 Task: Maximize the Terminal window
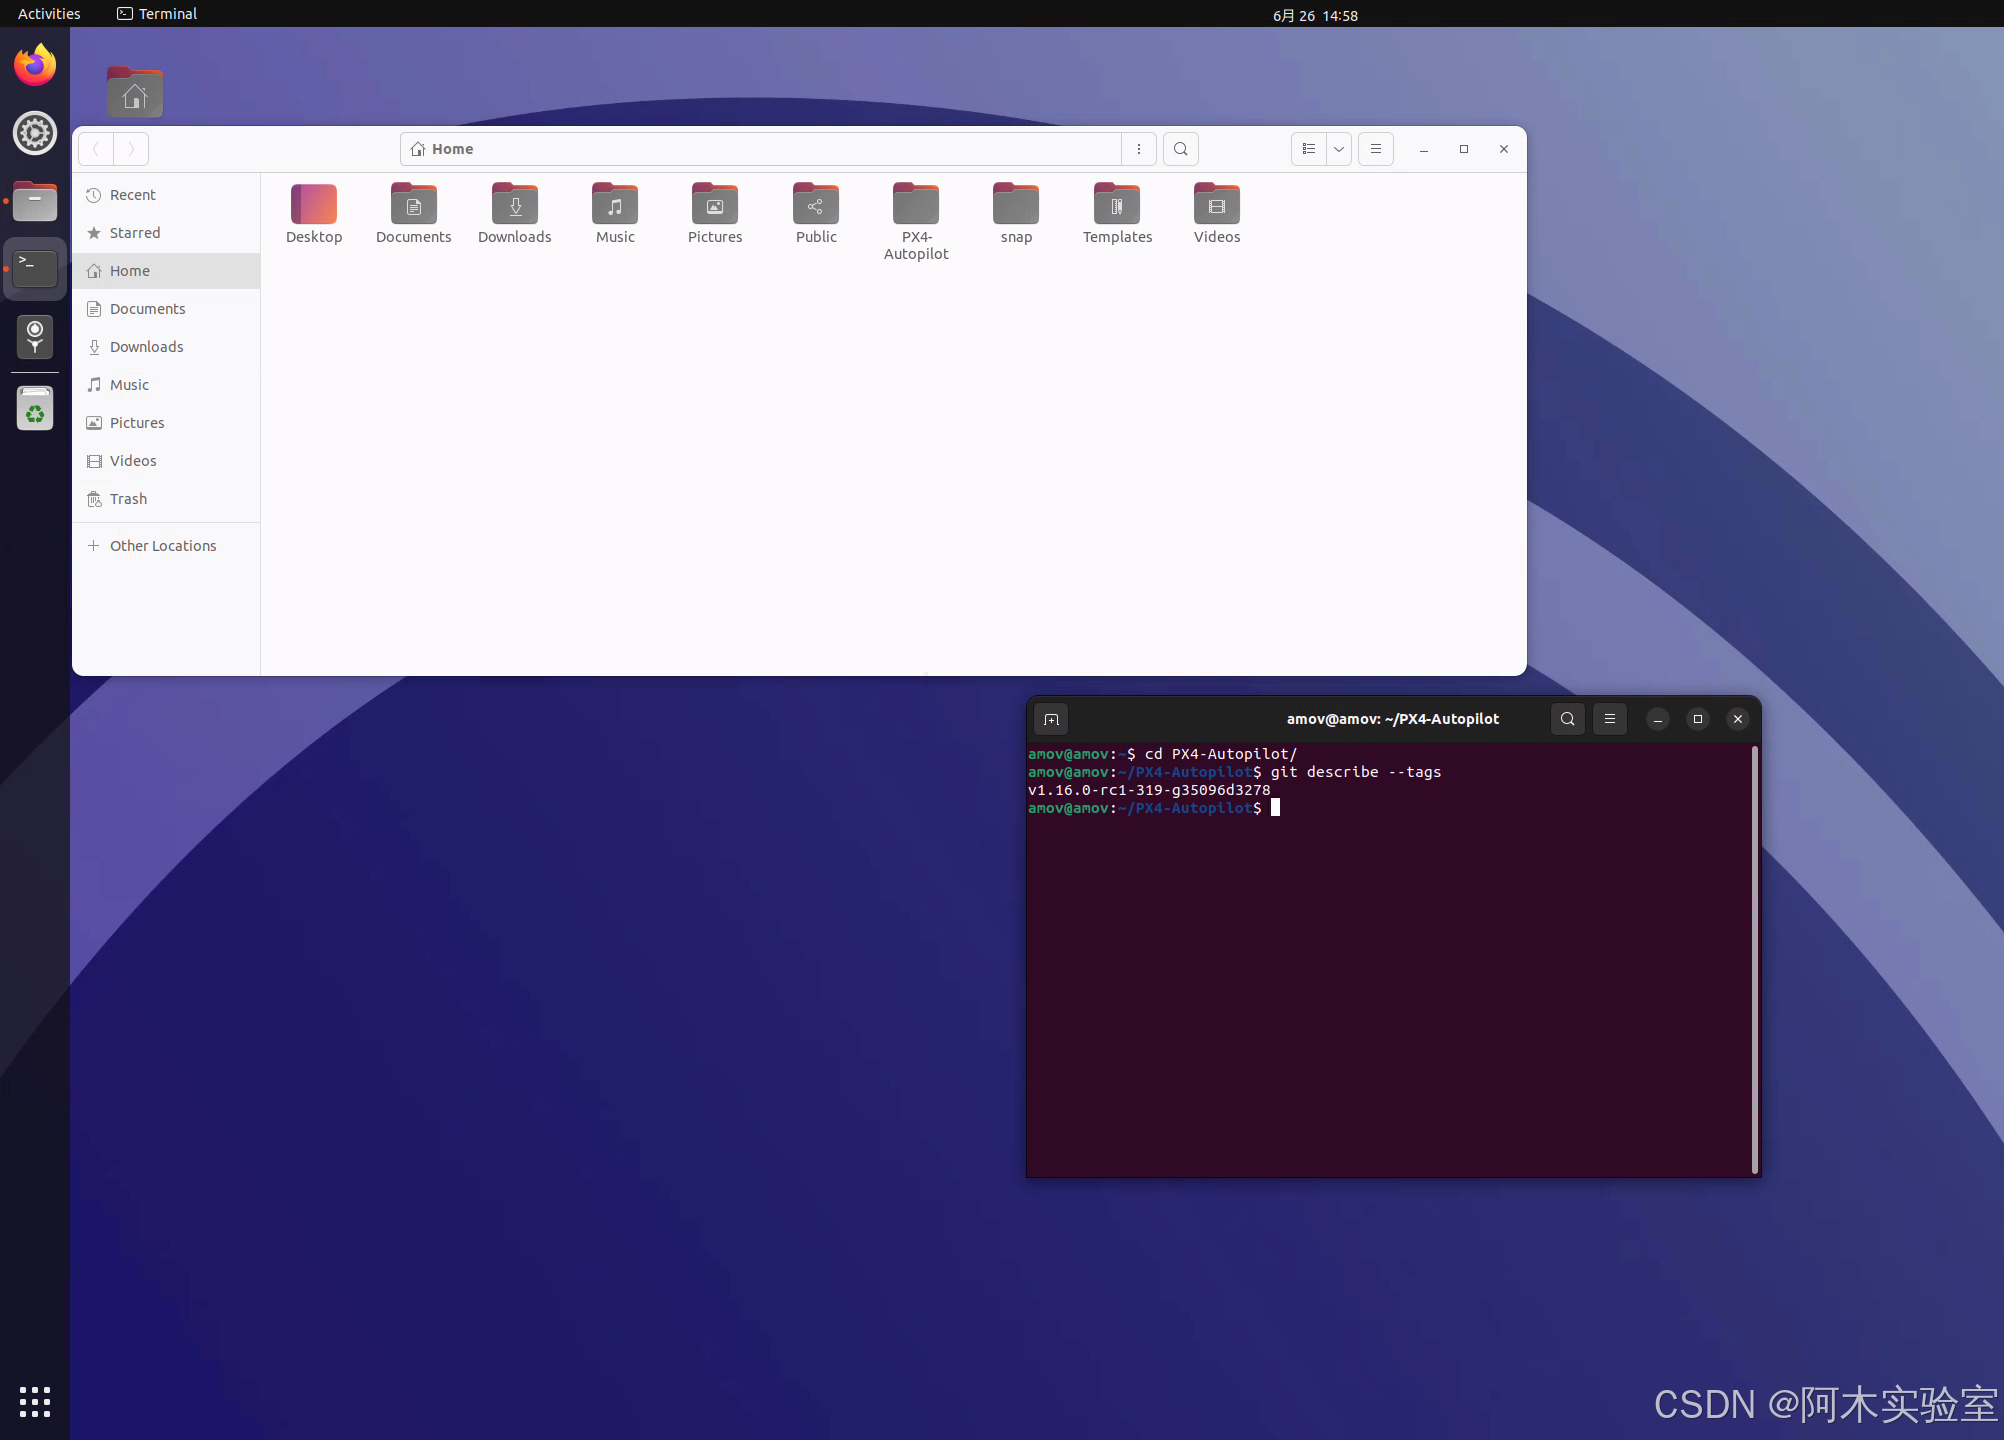click(x=1698, y=719)
